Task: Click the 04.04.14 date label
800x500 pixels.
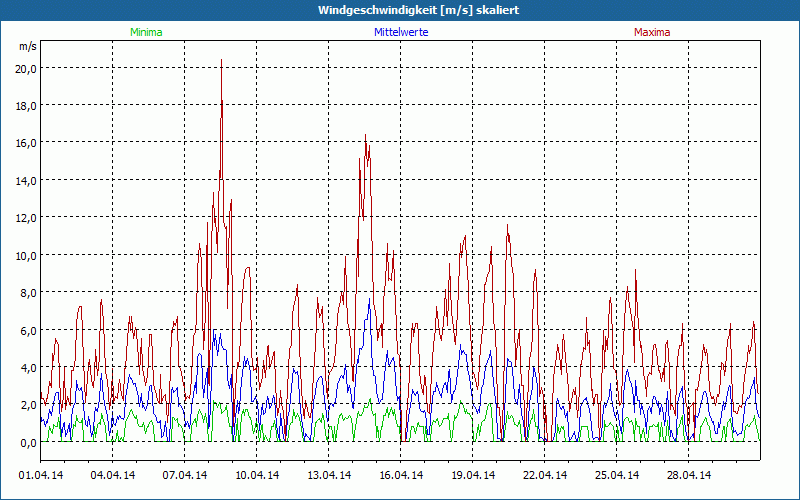Action: click(113, 476)
